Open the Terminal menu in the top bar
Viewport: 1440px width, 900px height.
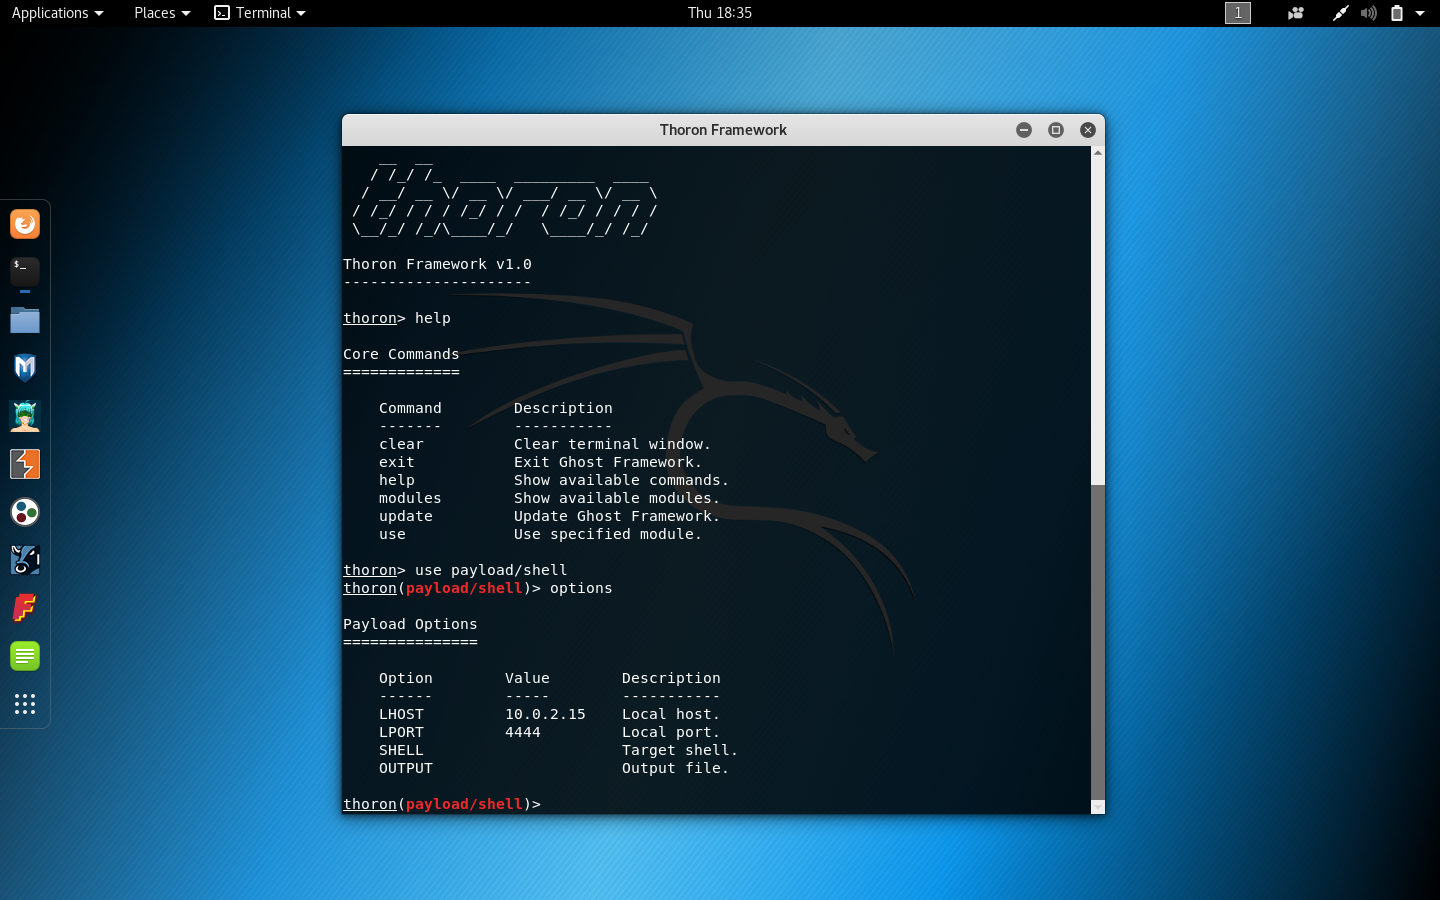[259, 13]
